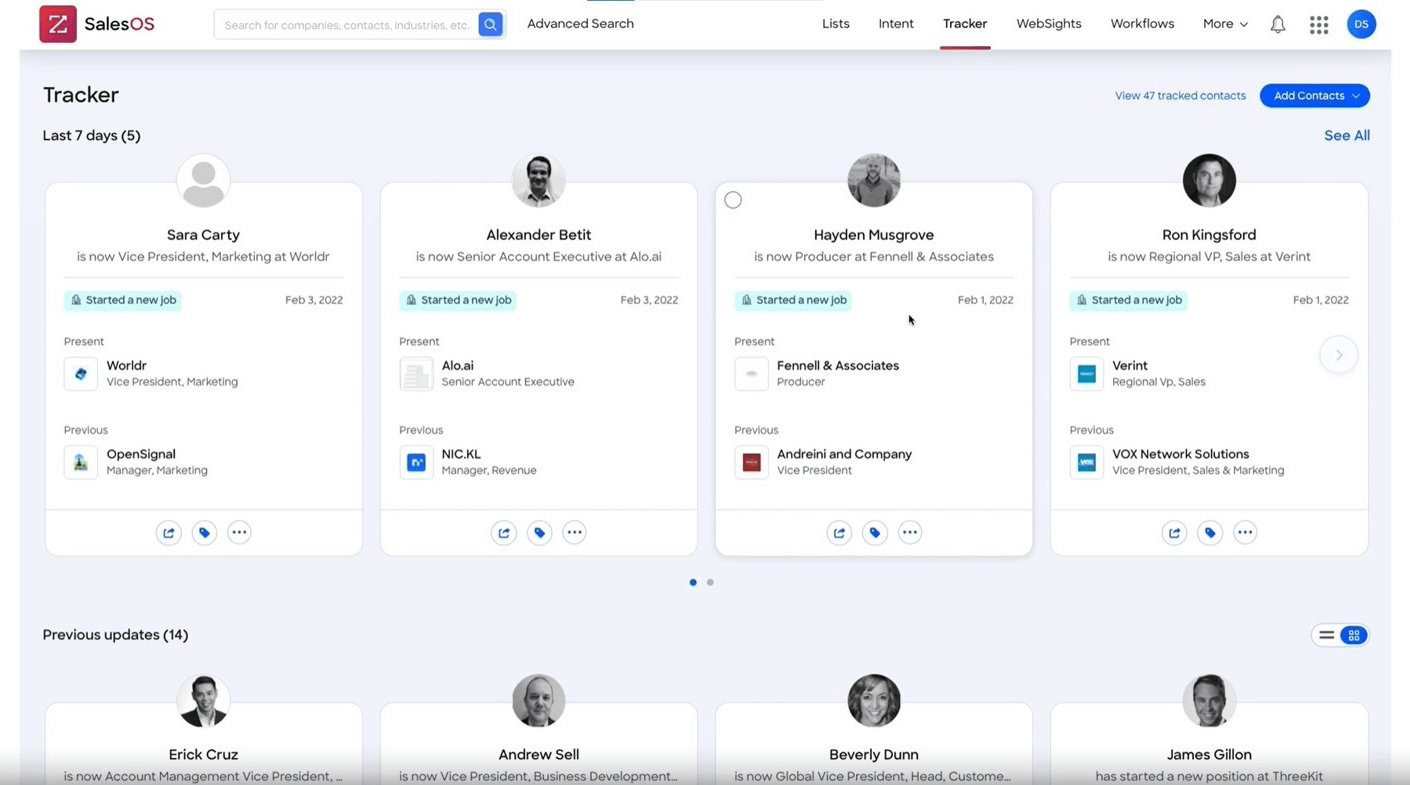The height and width of the screenshot is (785, 1410).
Task: Advance tracker cards with the right chevron
Action: [1338, 354]
